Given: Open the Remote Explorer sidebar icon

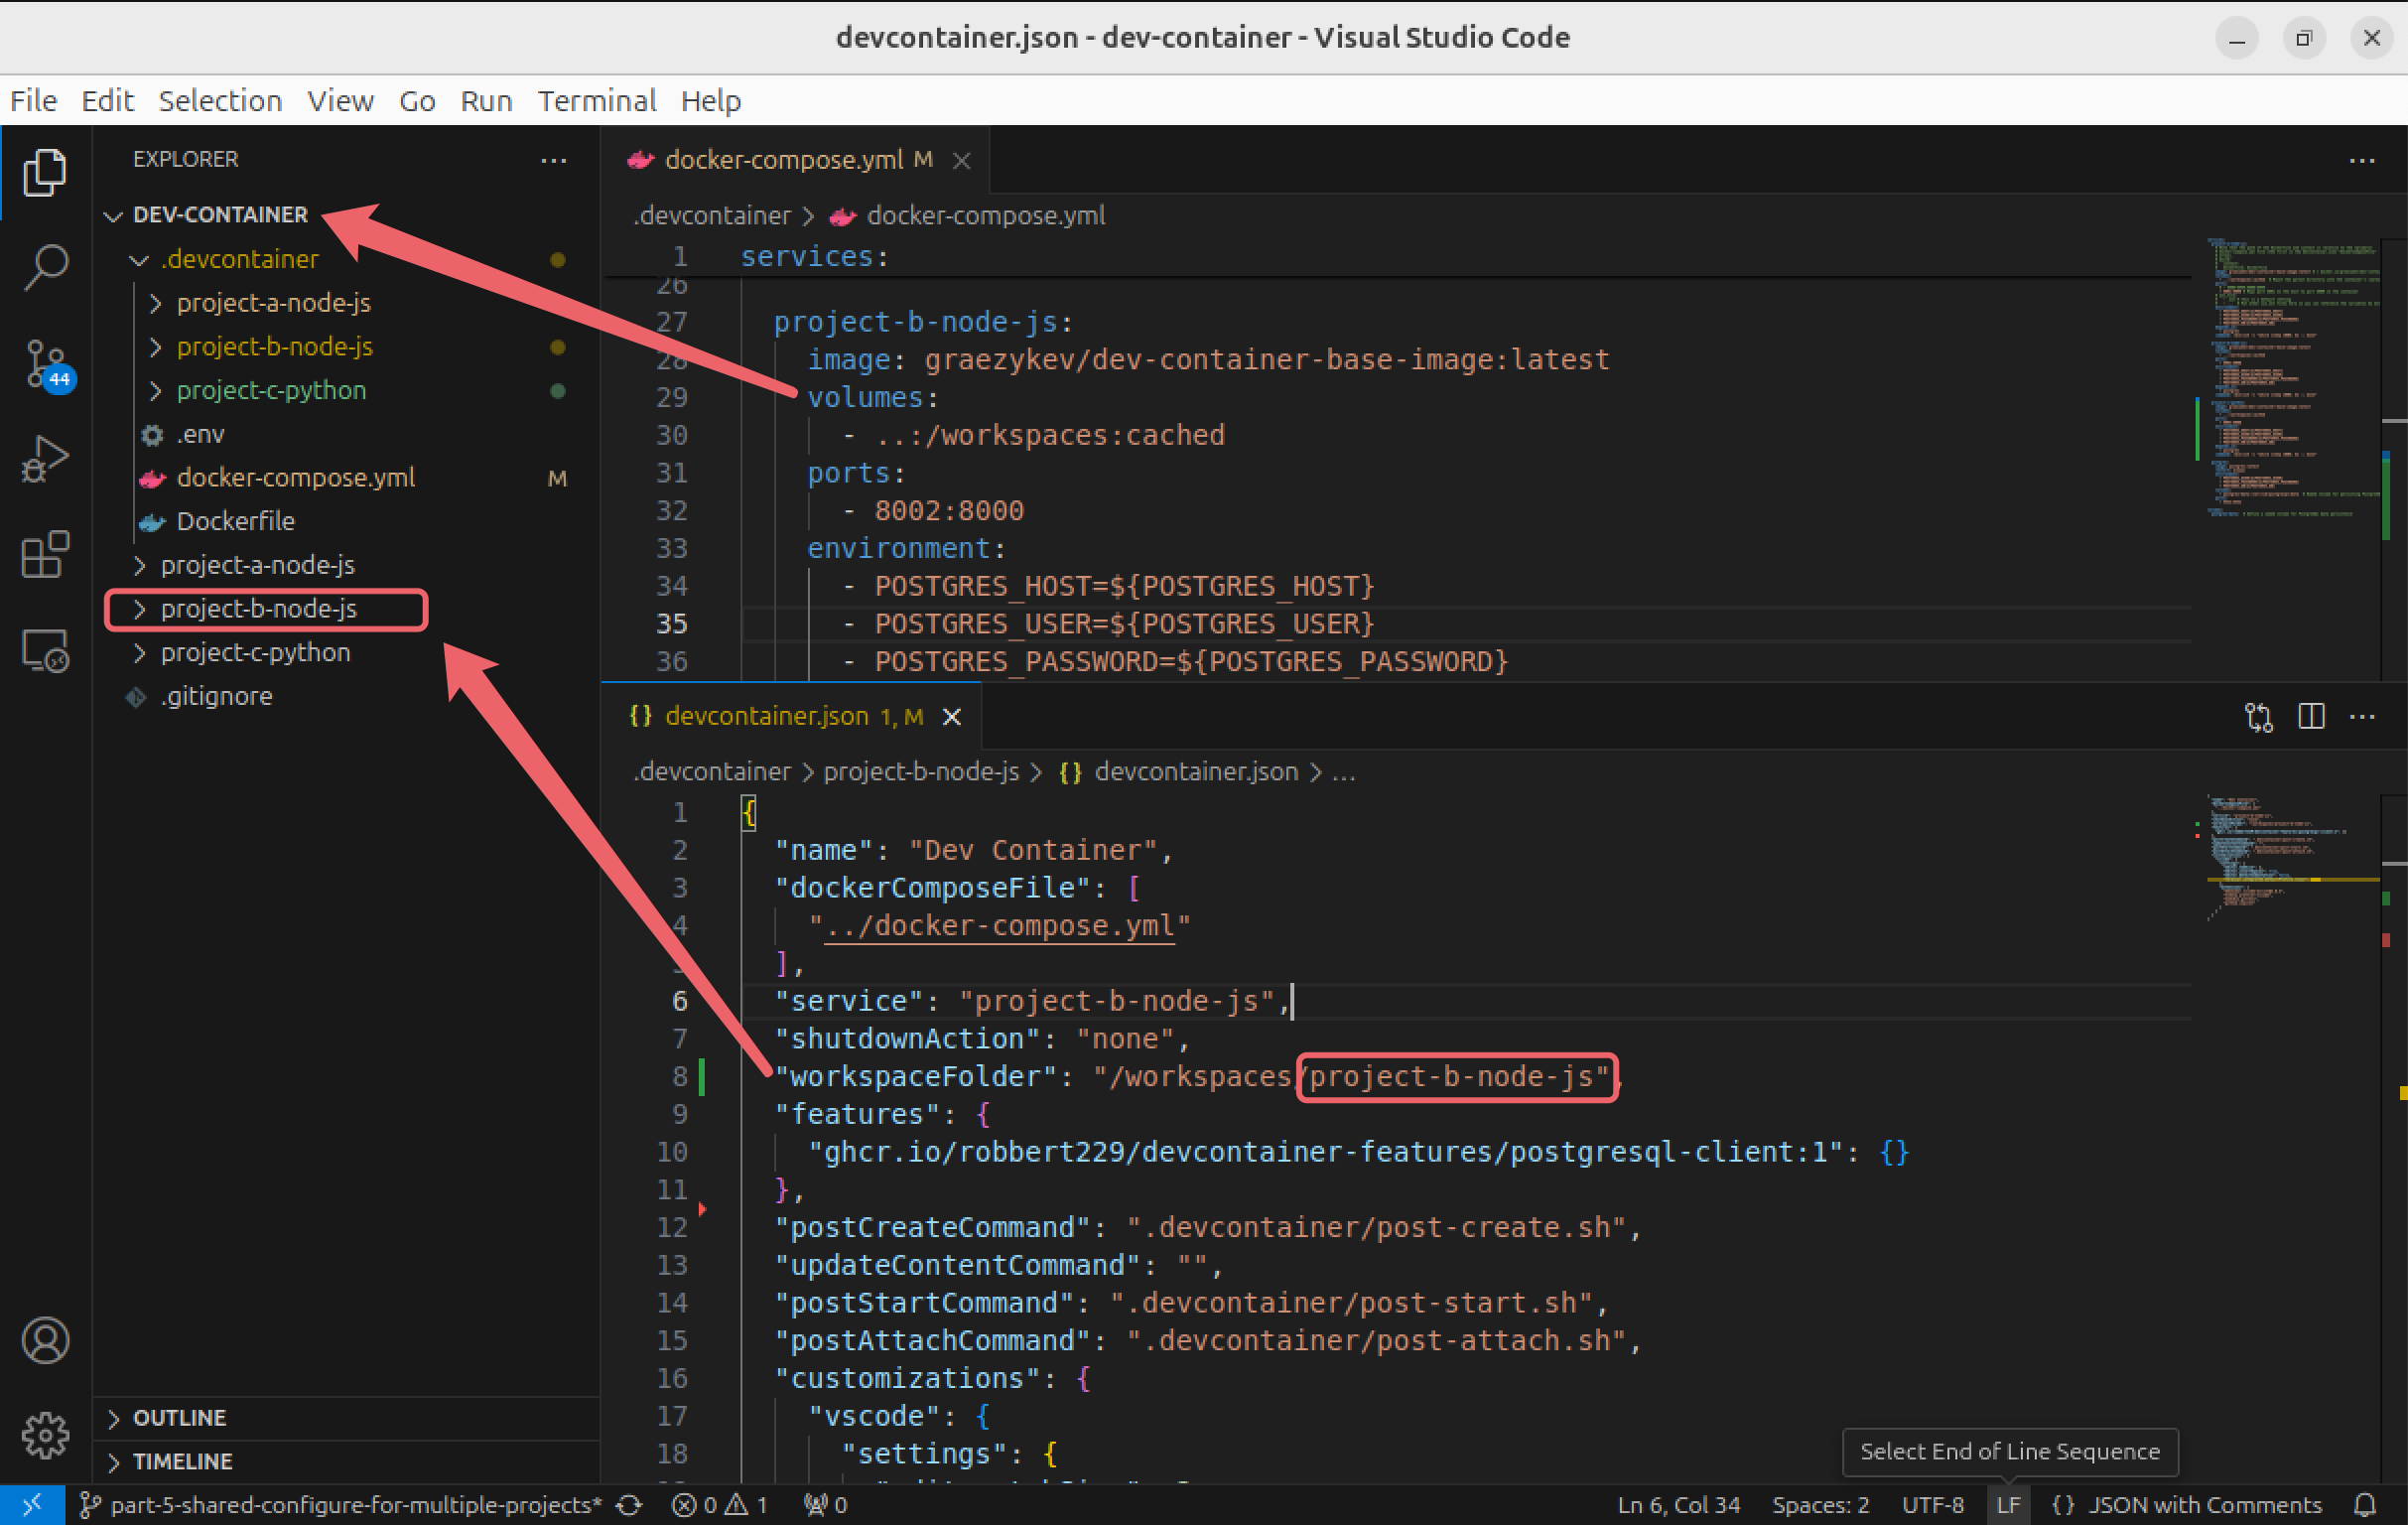Looking at the screenshot, I should [x=44, y=648].
